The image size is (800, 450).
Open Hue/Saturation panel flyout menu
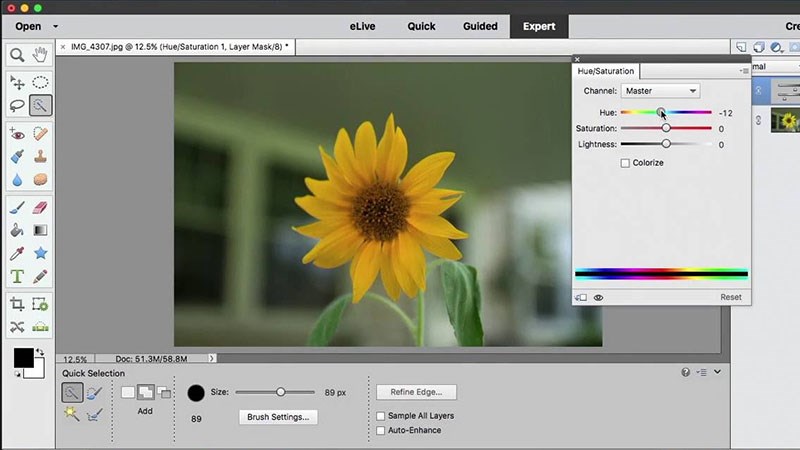point(743,71)
